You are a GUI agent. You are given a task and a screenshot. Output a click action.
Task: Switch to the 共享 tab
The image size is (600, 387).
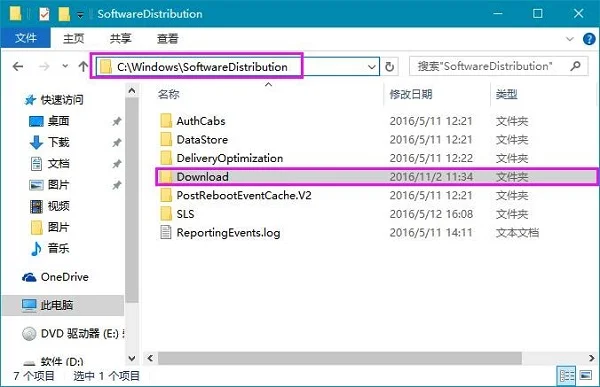[x=120, y=38]
